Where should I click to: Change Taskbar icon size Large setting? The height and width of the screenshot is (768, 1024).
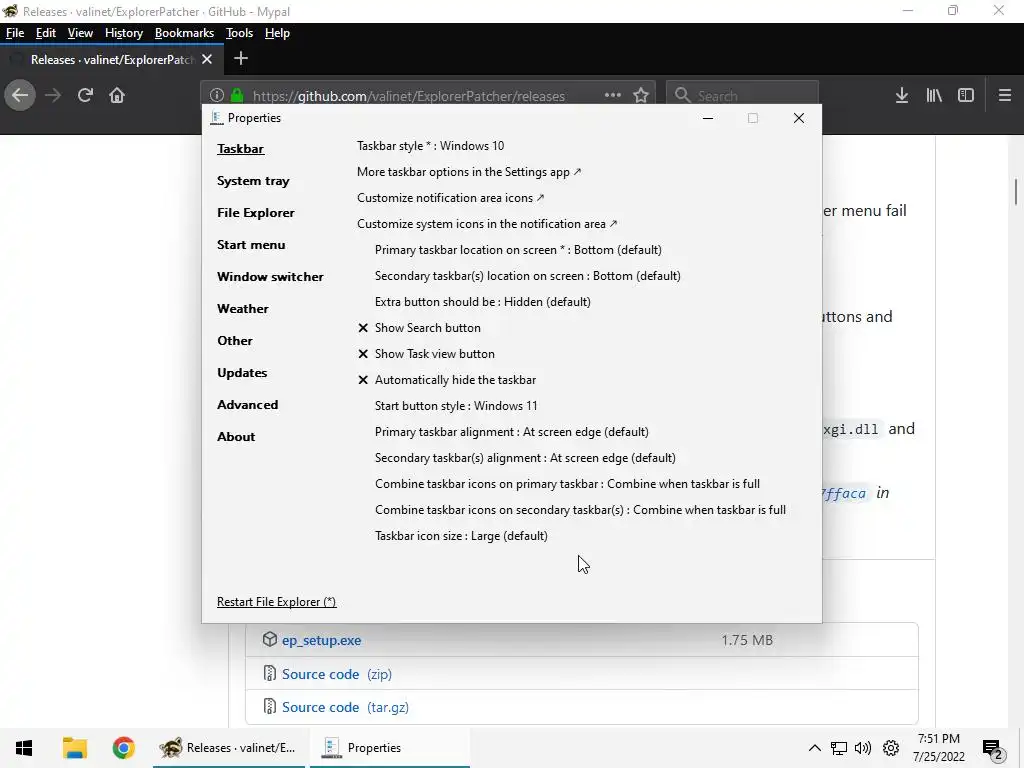[x=461, y=536]
